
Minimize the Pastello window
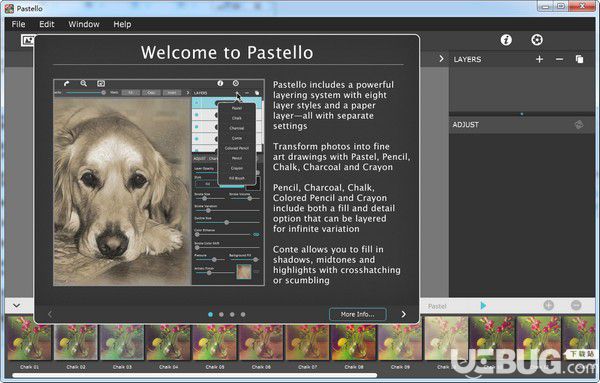click(545, 6)
